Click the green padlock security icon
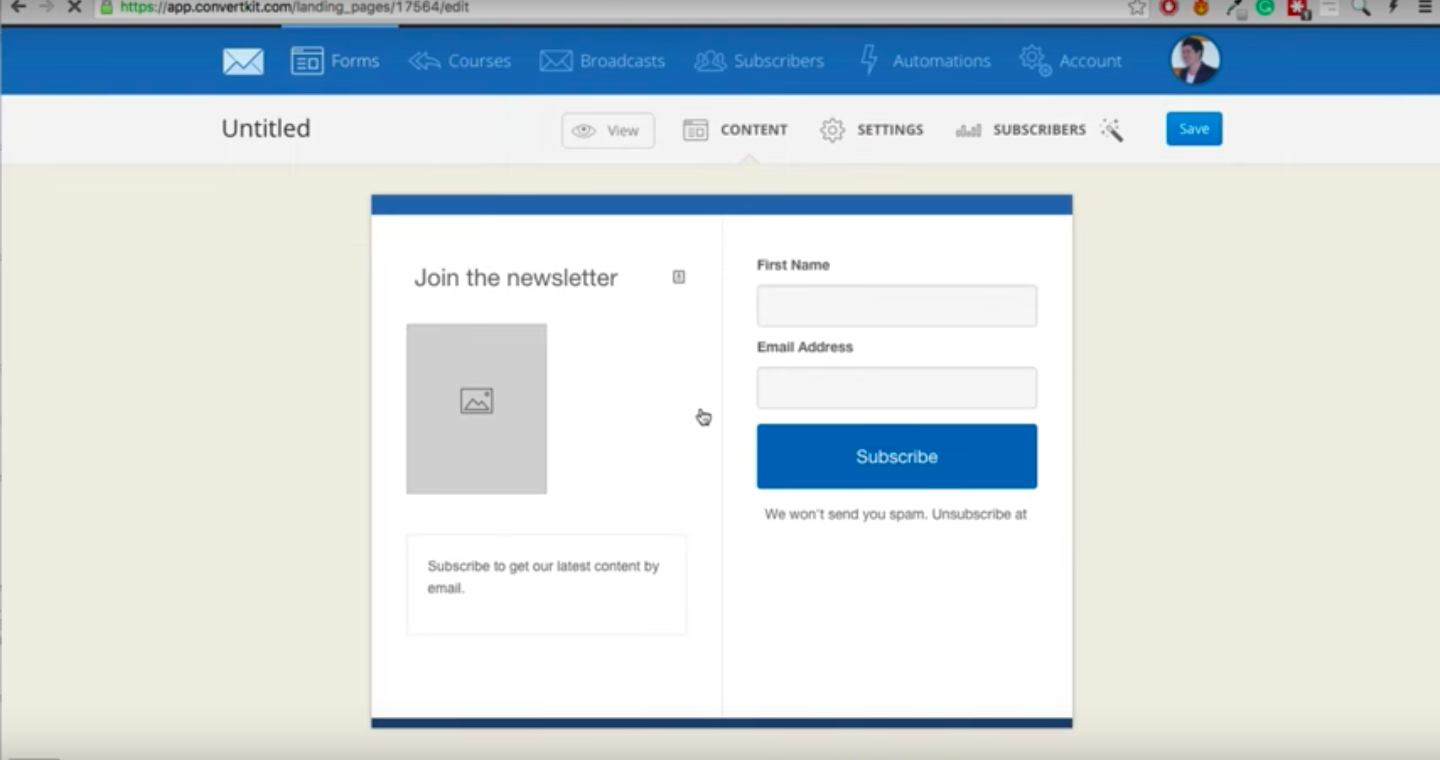This screenshot has height=760, width=1440. click(x=107, y=7)
